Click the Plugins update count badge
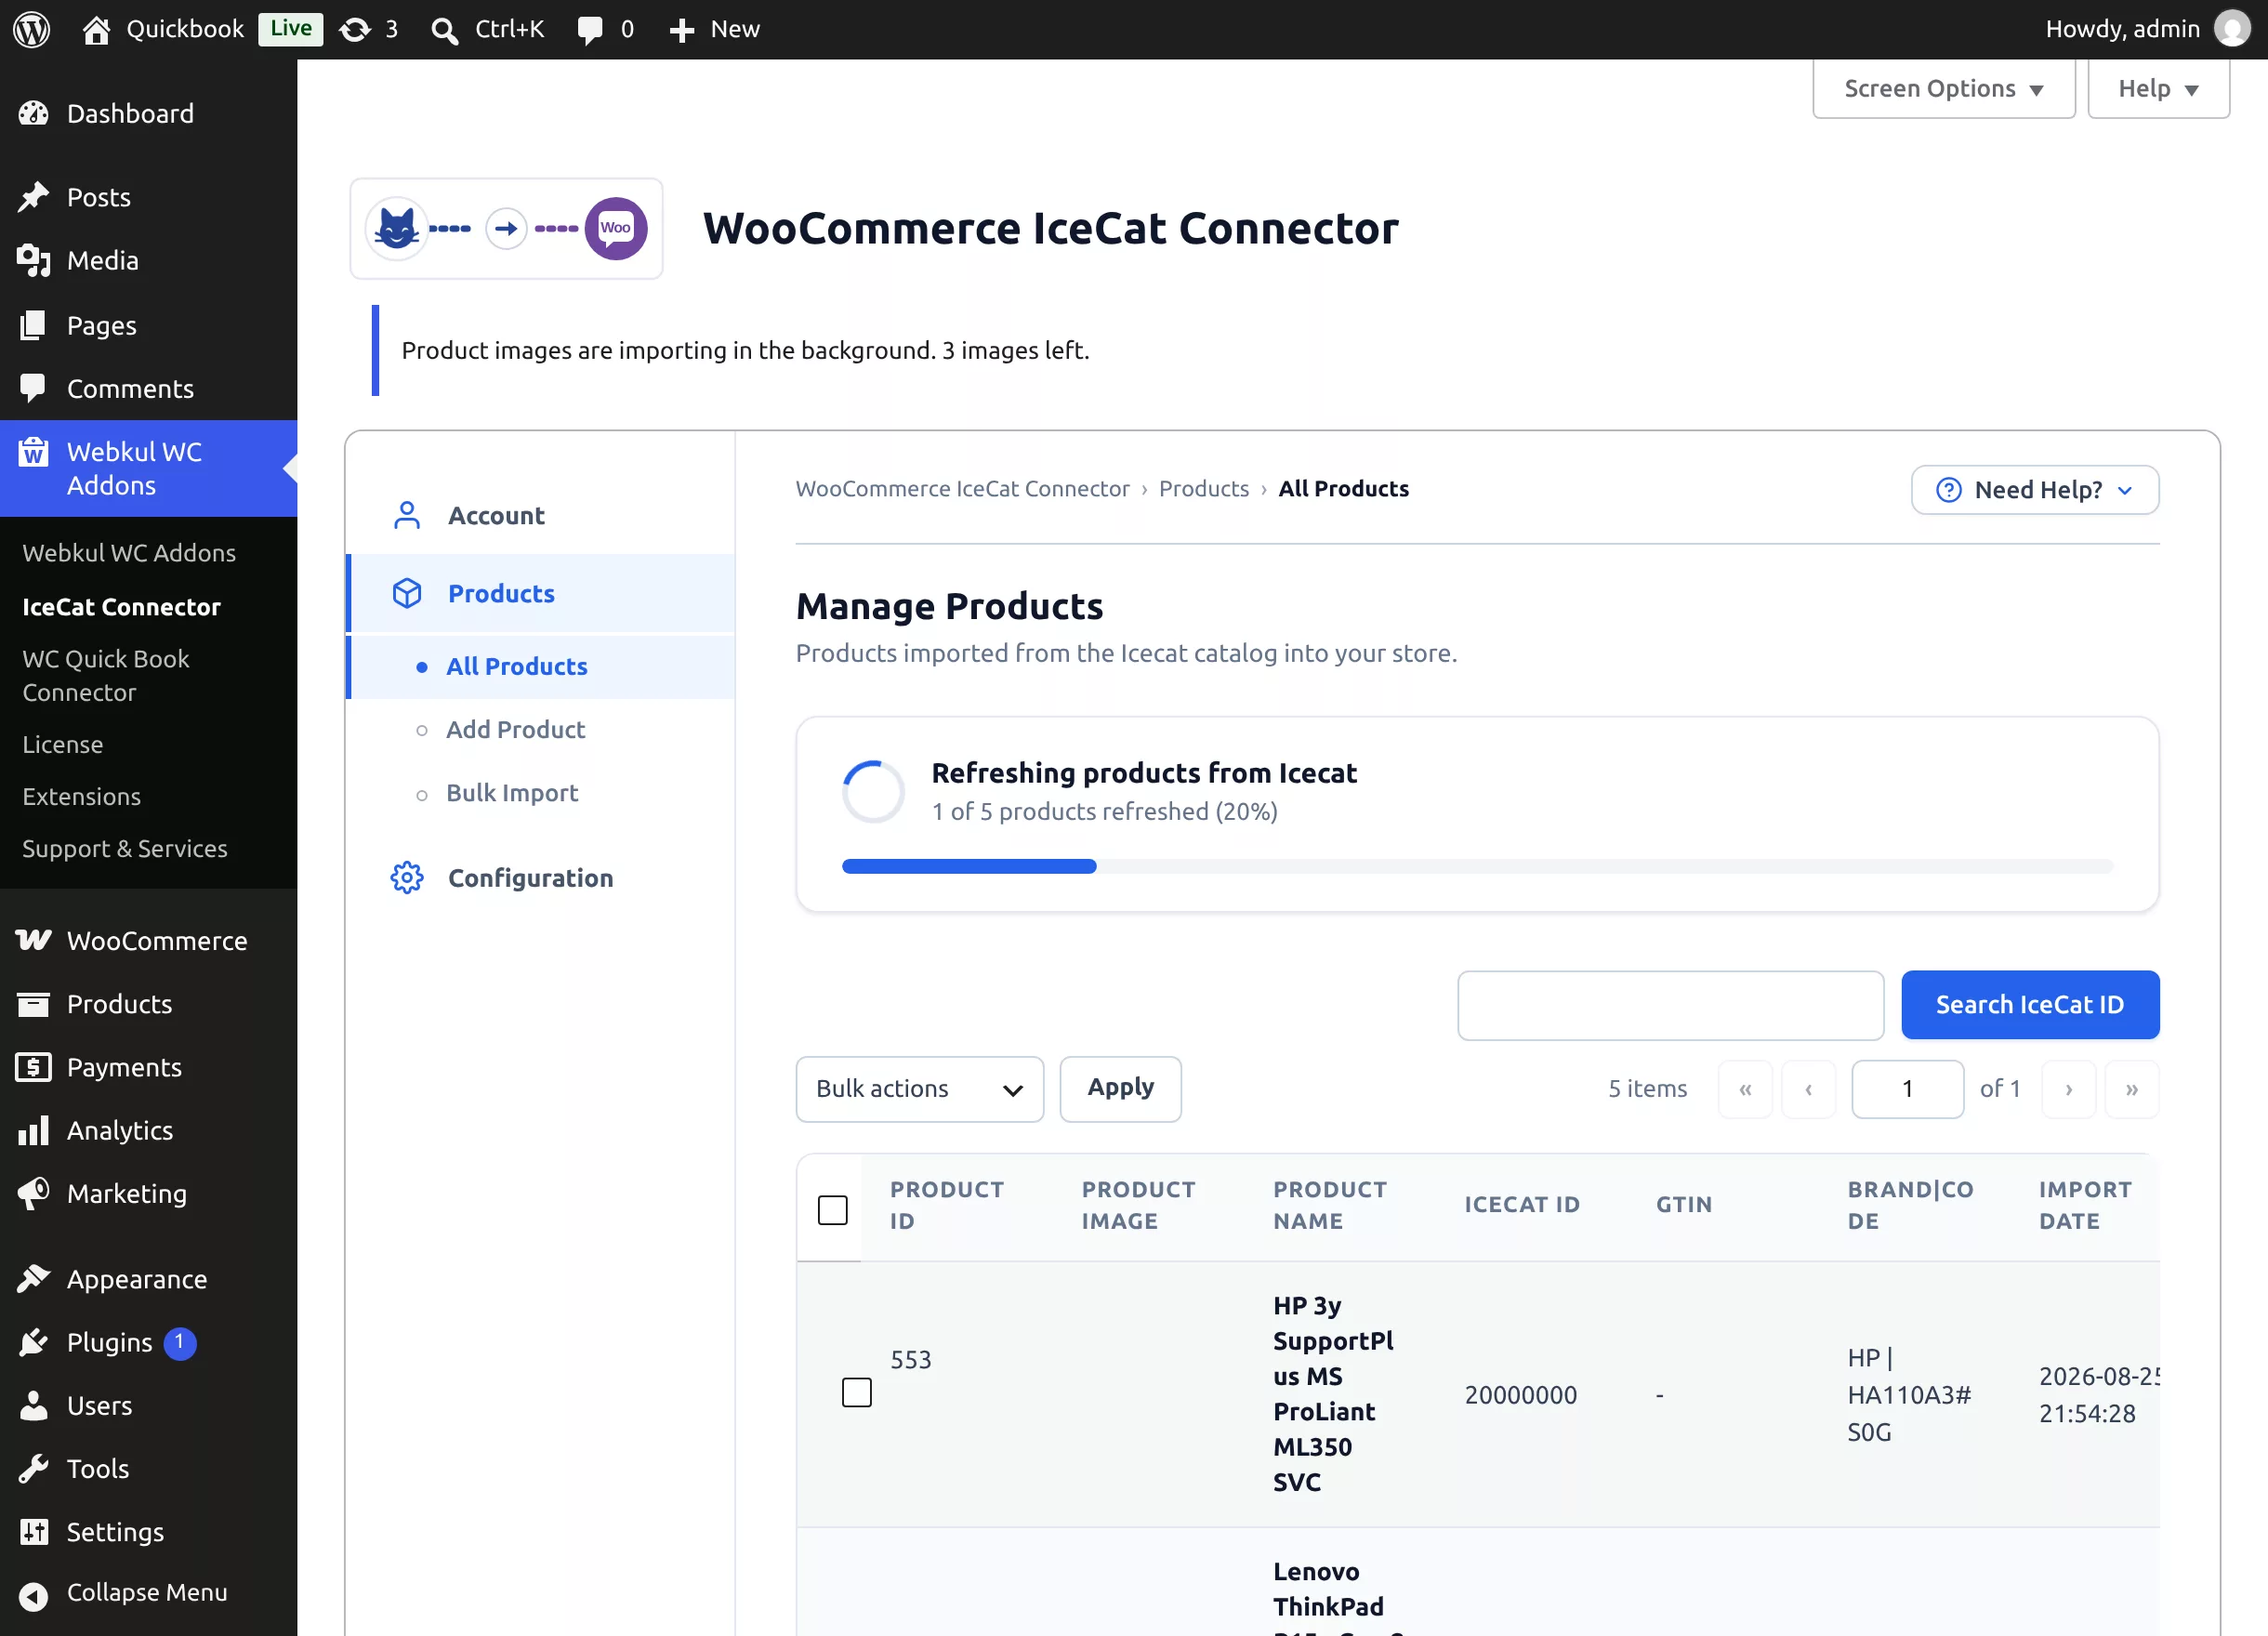 pyautogui.click(x=180, y=1342)
